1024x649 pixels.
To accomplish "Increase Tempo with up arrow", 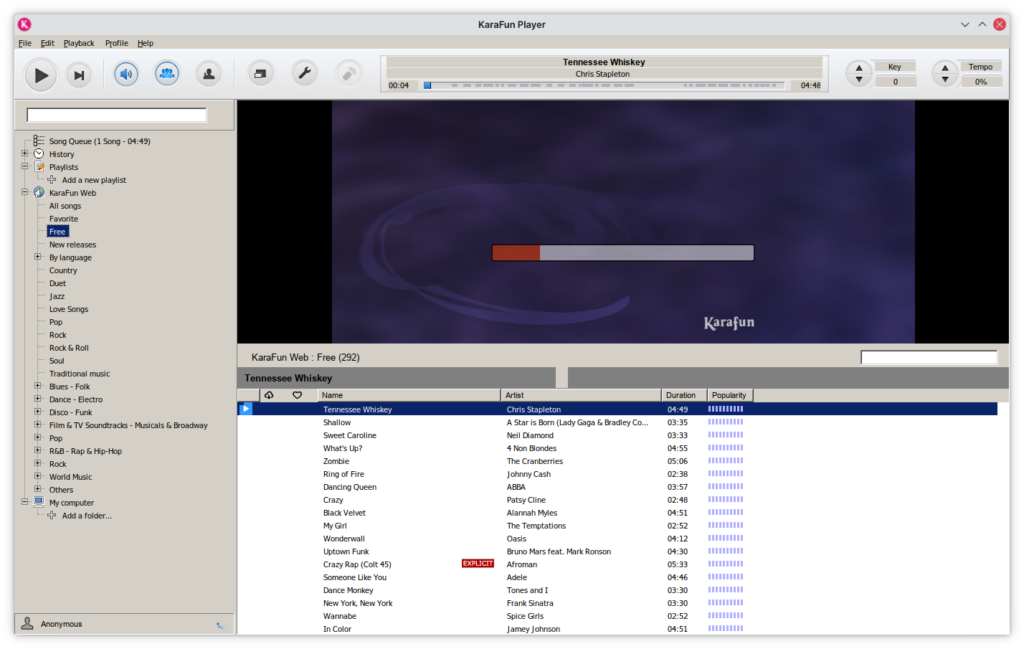I will click(x=944, y=68).
